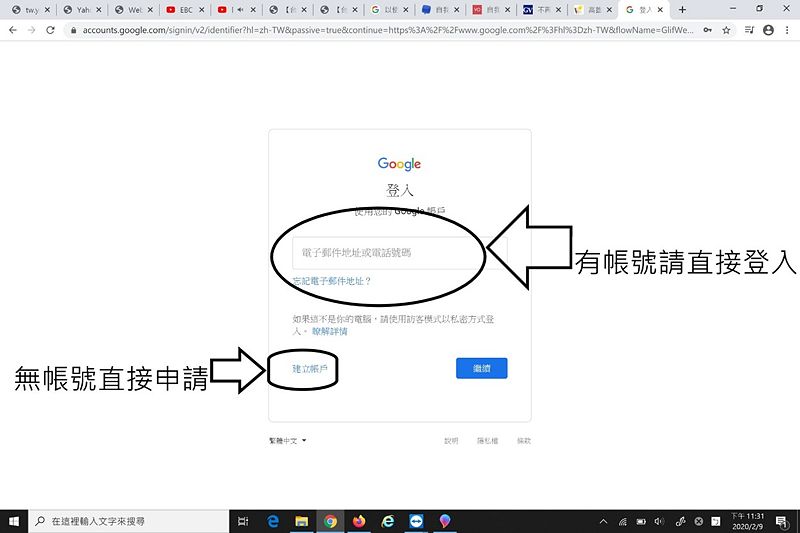Click the browser forward arrow
The width and height of the screenshot is (800, 533).
(x=32, y=30)
